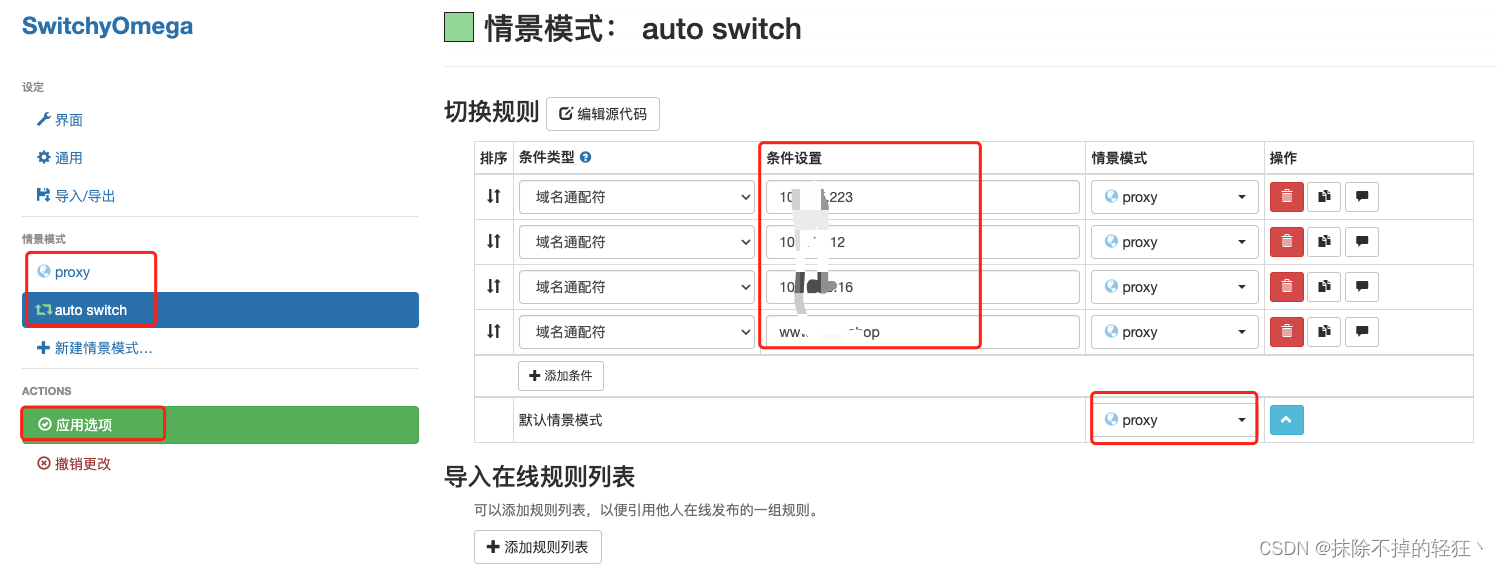Open profile dropdown for the 12 rule
1498x567 pixels.
1175,242
